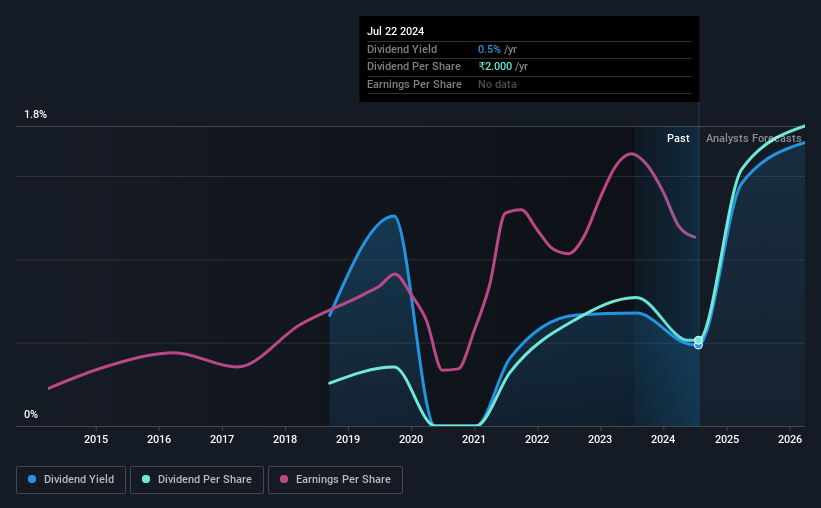Viewport: 821px width, 508px height.
Task: Click the 2024 x-axis year label
Action: point(663,439)
